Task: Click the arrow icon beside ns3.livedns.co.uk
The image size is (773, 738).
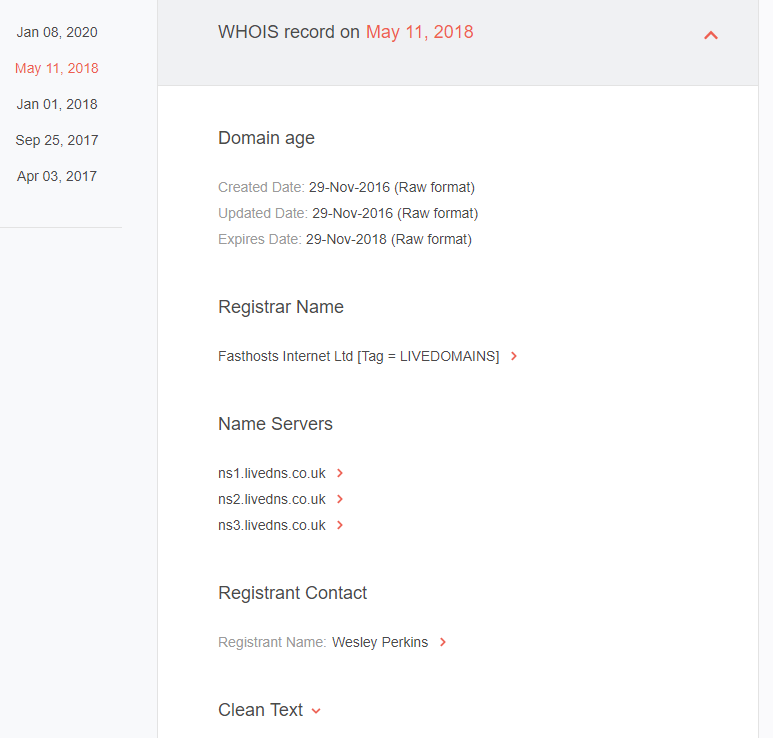Action: click(x=340, y=525)
